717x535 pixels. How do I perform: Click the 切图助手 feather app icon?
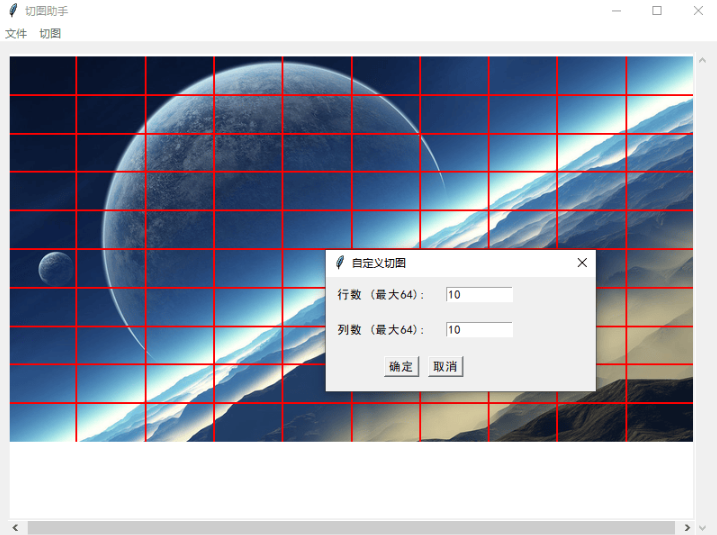13,11
